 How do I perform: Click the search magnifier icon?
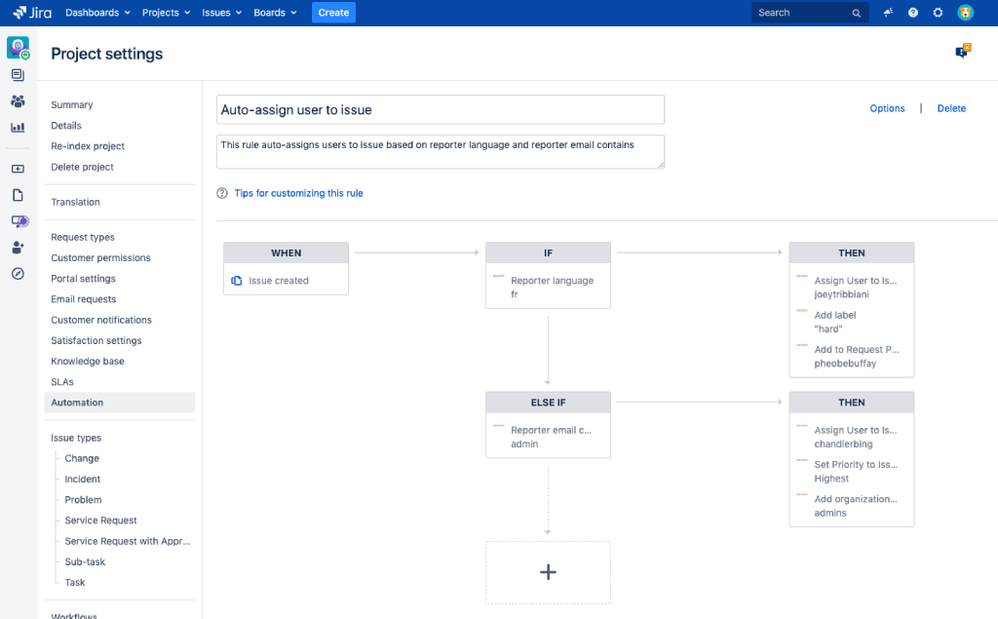[x=857, y=13]
